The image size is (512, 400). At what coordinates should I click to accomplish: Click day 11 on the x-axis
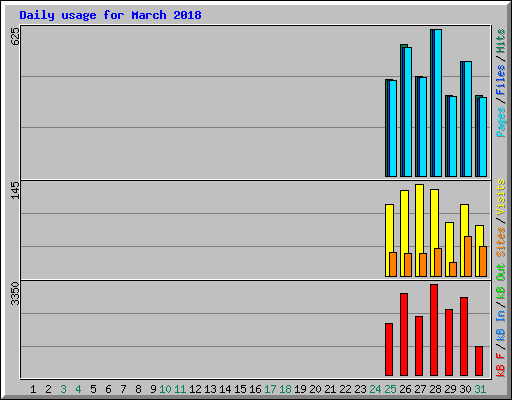point(180,389)
